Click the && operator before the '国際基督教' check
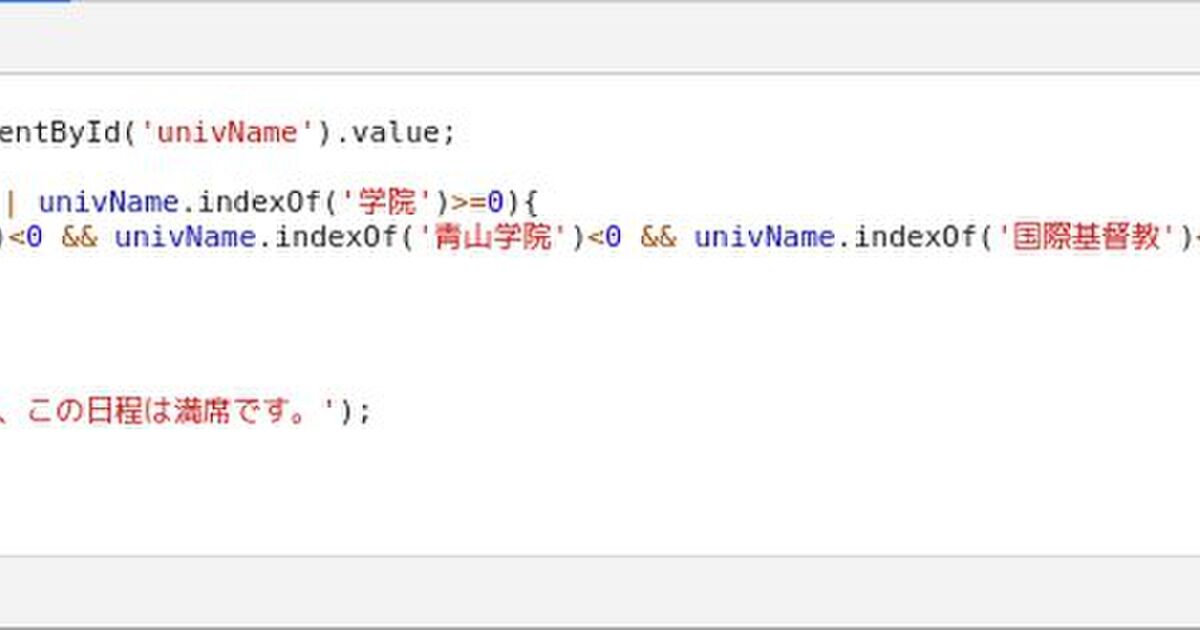This screenshot has height=630, width=1200. 658,238
